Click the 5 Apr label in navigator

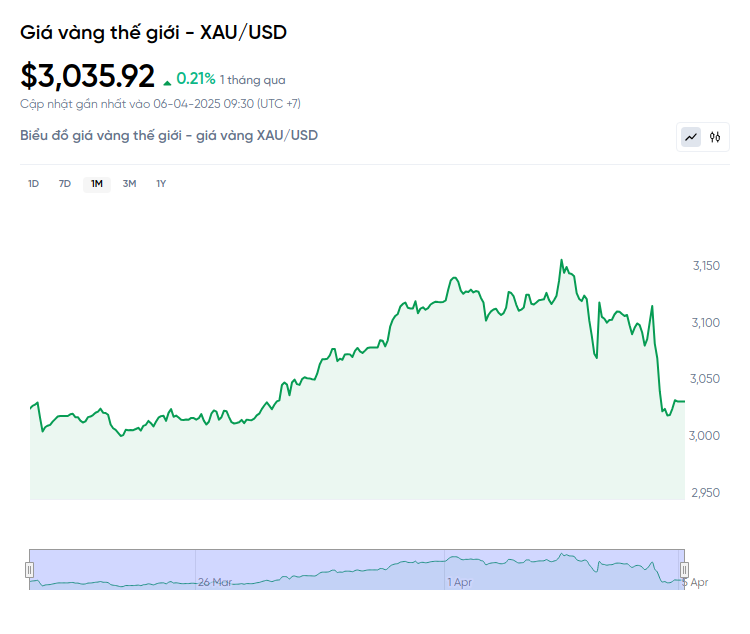pyautogui.click(x=695, y=581)
